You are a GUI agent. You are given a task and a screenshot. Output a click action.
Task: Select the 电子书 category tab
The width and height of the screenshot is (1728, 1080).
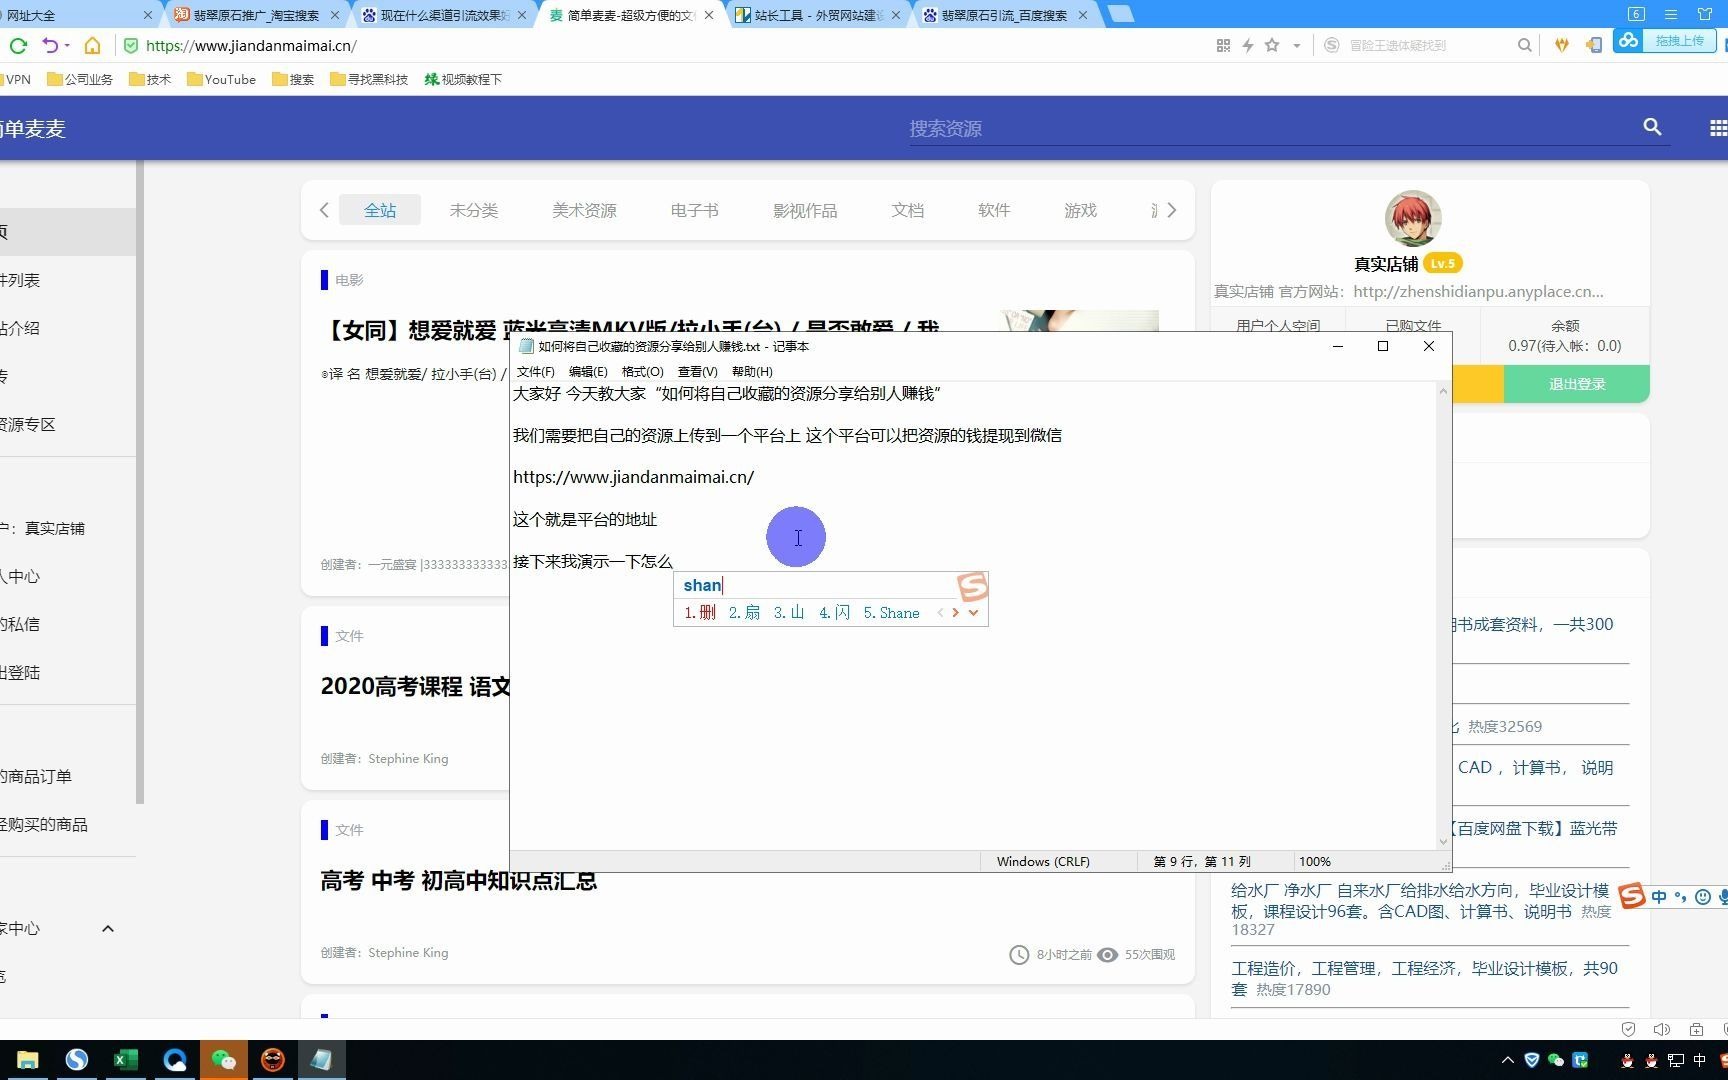tap(694, 210)
